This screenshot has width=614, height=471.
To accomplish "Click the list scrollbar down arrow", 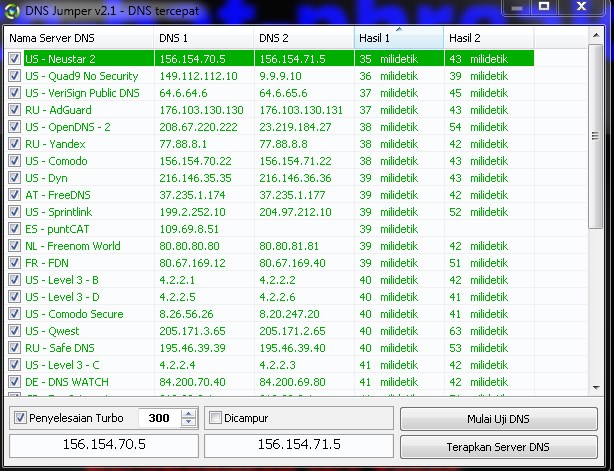I will pyautogui.click(x=596, y=388).
